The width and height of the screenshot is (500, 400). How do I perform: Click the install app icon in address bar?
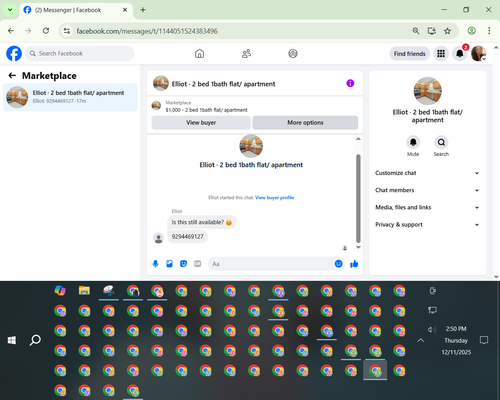pos(432,31)
